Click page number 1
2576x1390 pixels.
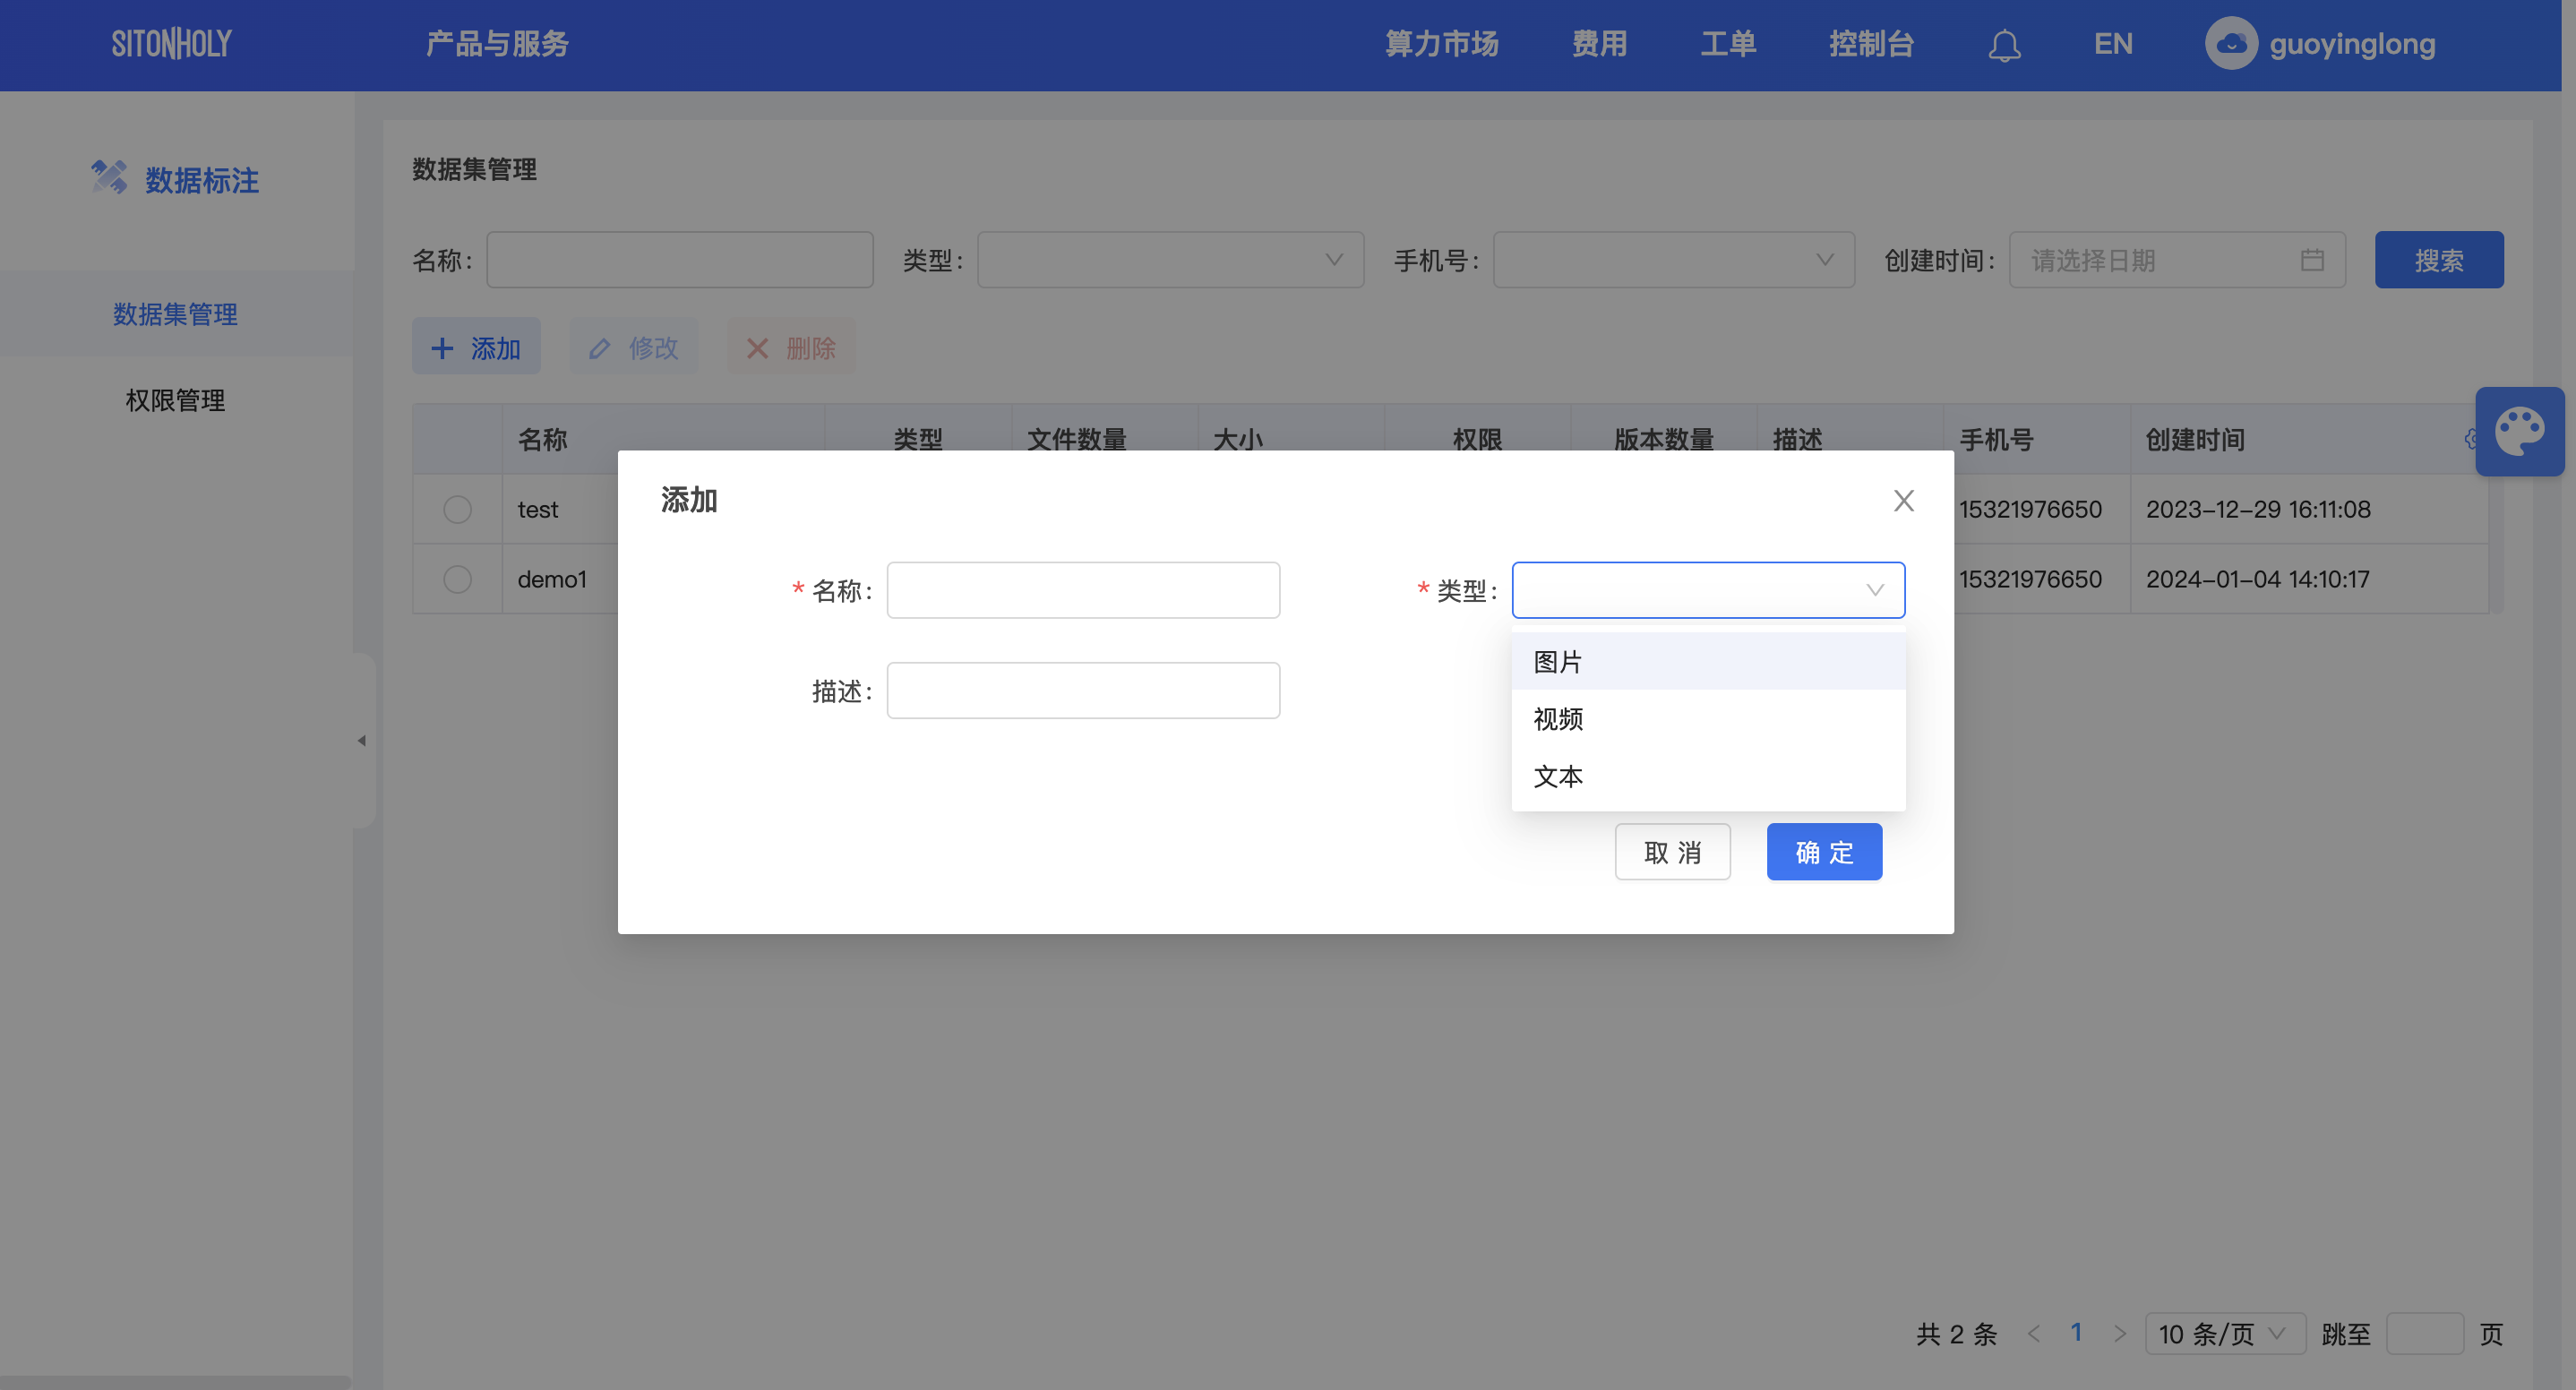(x=2076, y=1333)
